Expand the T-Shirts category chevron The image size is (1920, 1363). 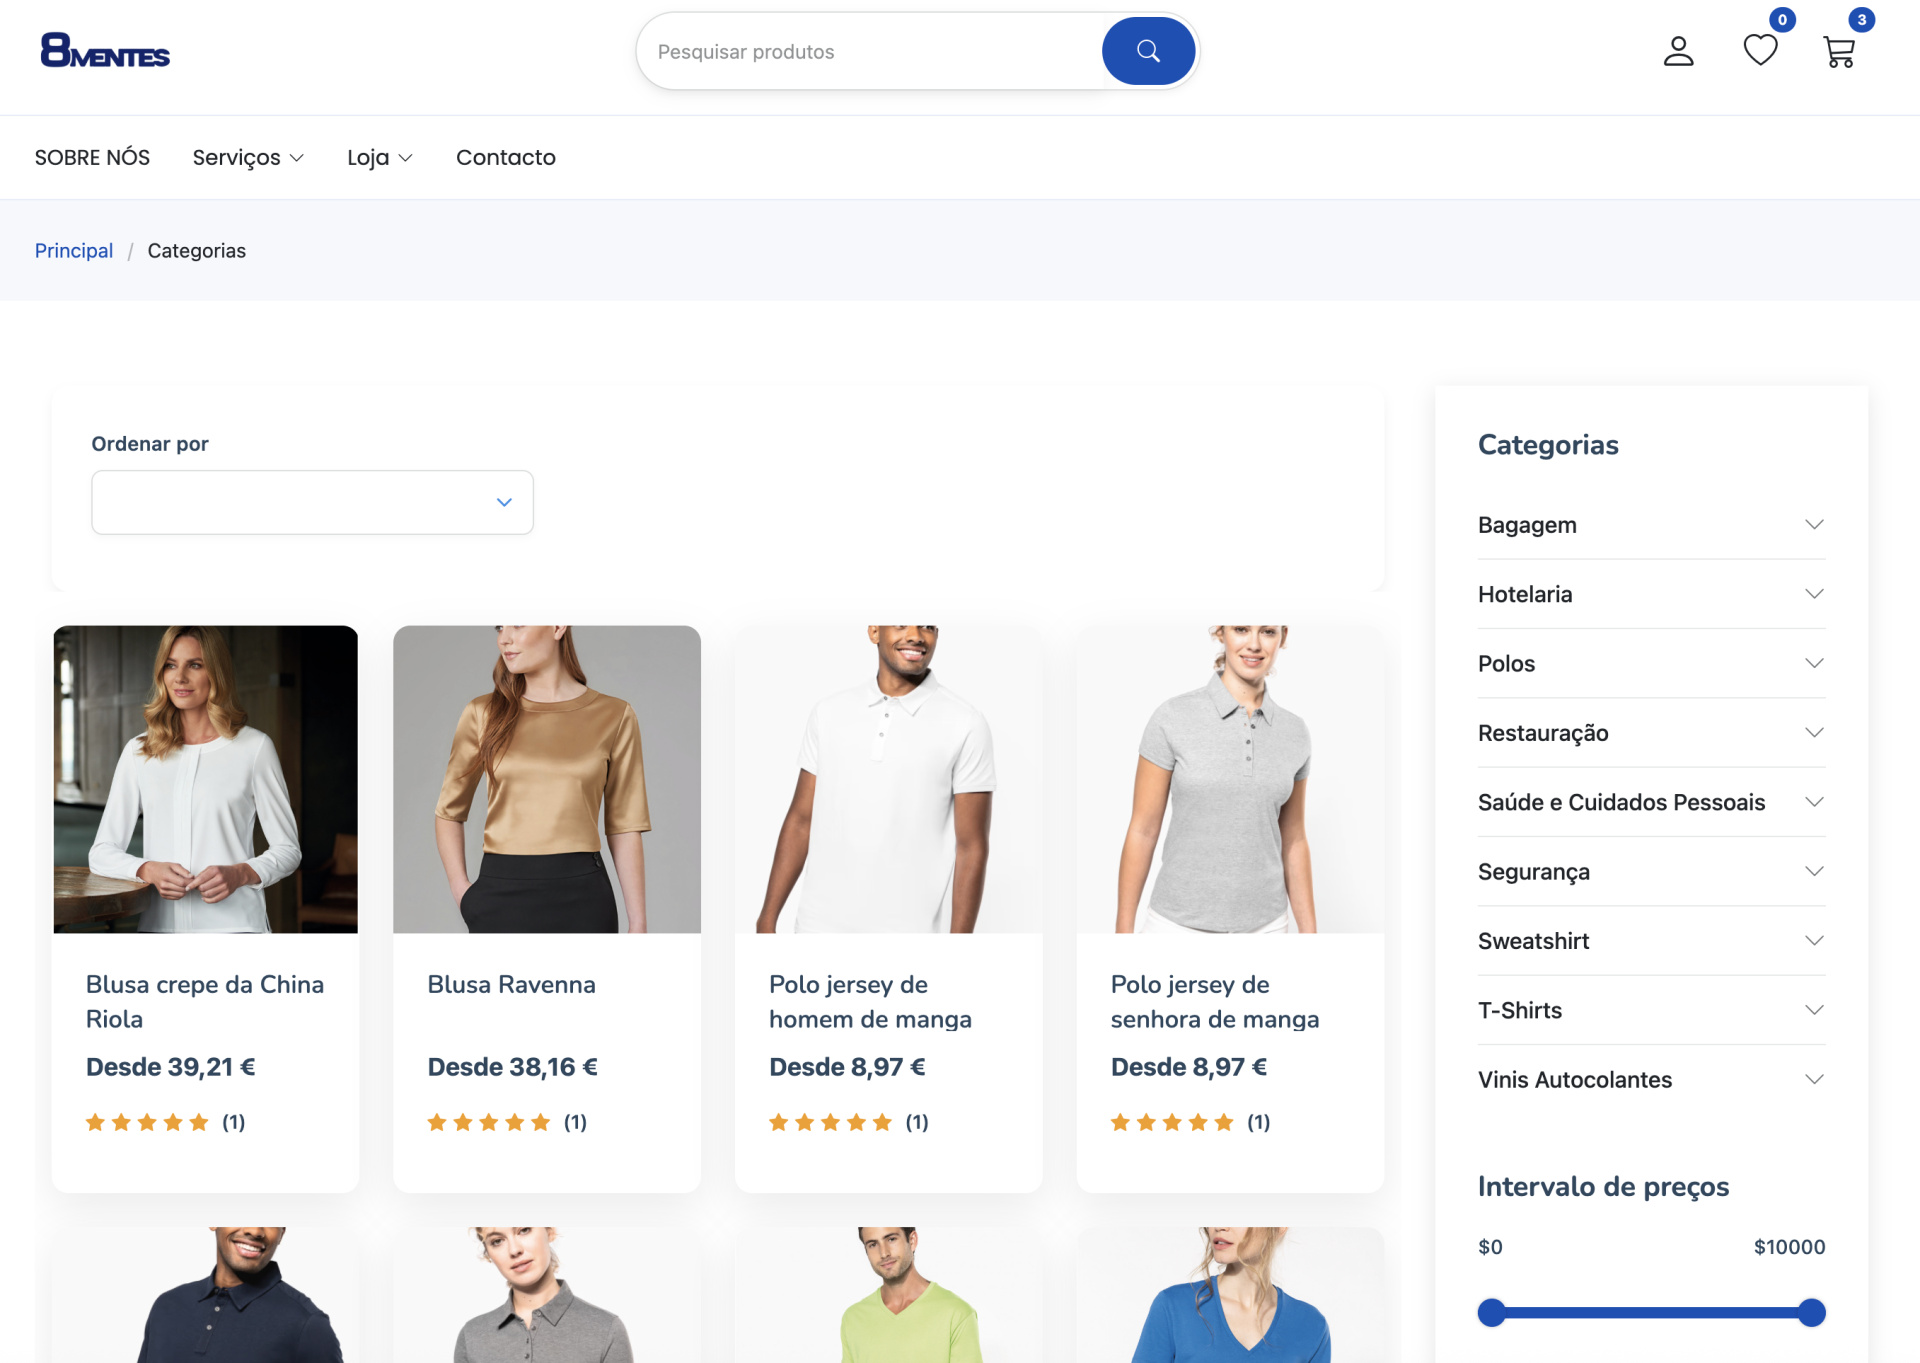pyautogui.click(x=1814, y=1010)
